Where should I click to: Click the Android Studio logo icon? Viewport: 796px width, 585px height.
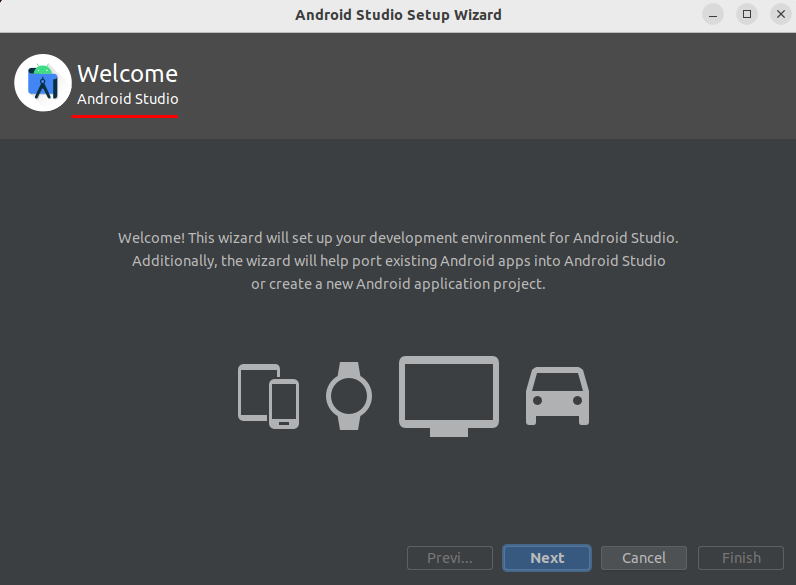coord(43,83)
